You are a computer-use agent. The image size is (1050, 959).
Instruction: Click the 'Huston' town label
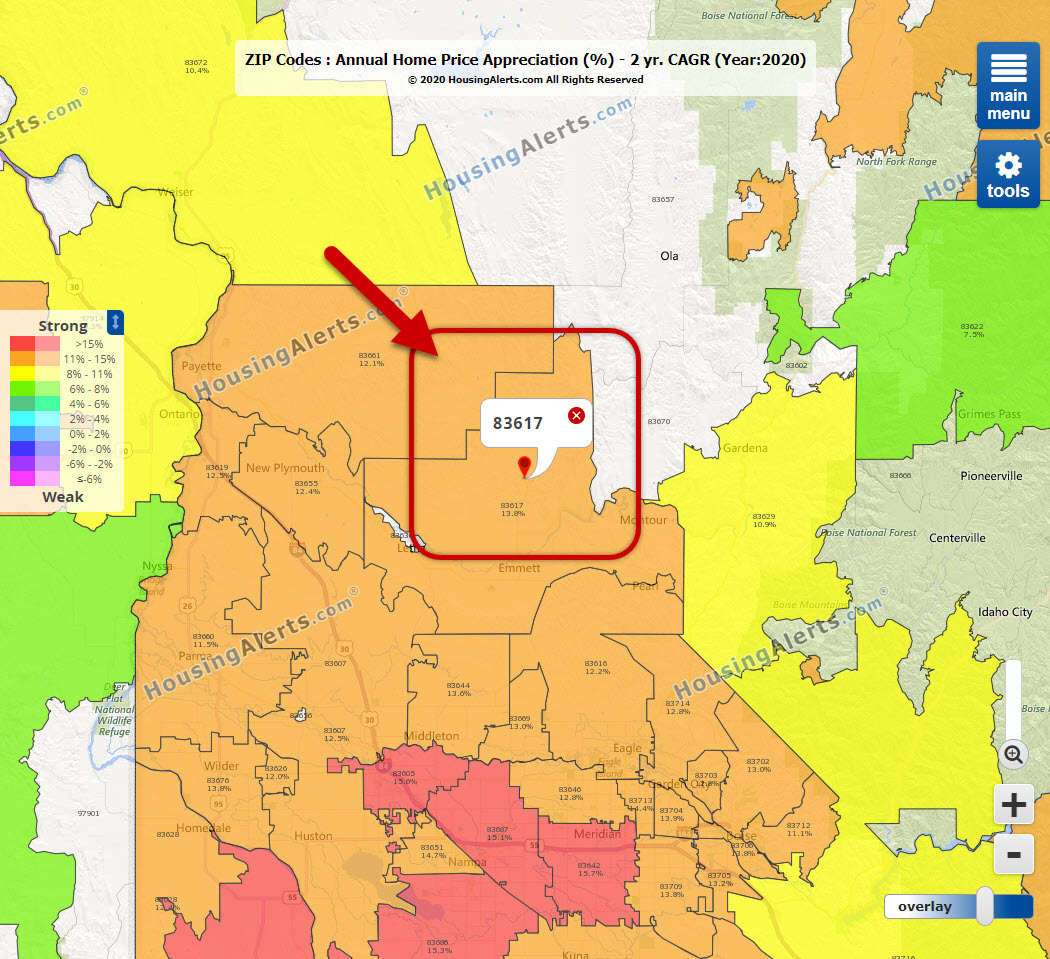click(313, 836)
